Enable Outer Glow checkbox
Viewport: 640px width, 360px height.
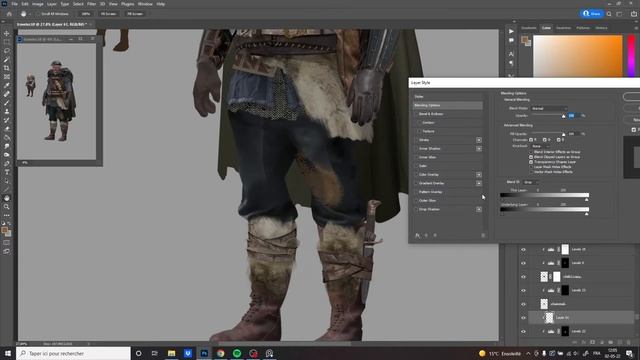tap(416, 201)
